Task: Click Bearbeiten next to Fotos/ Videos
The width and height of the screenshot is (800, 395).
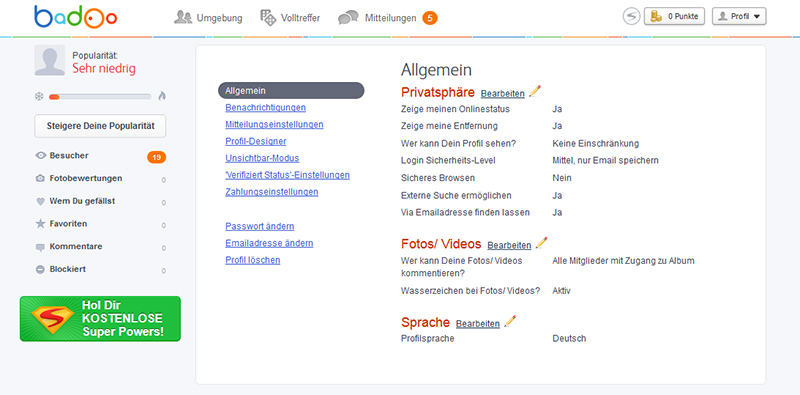Action: click(509, 245)
